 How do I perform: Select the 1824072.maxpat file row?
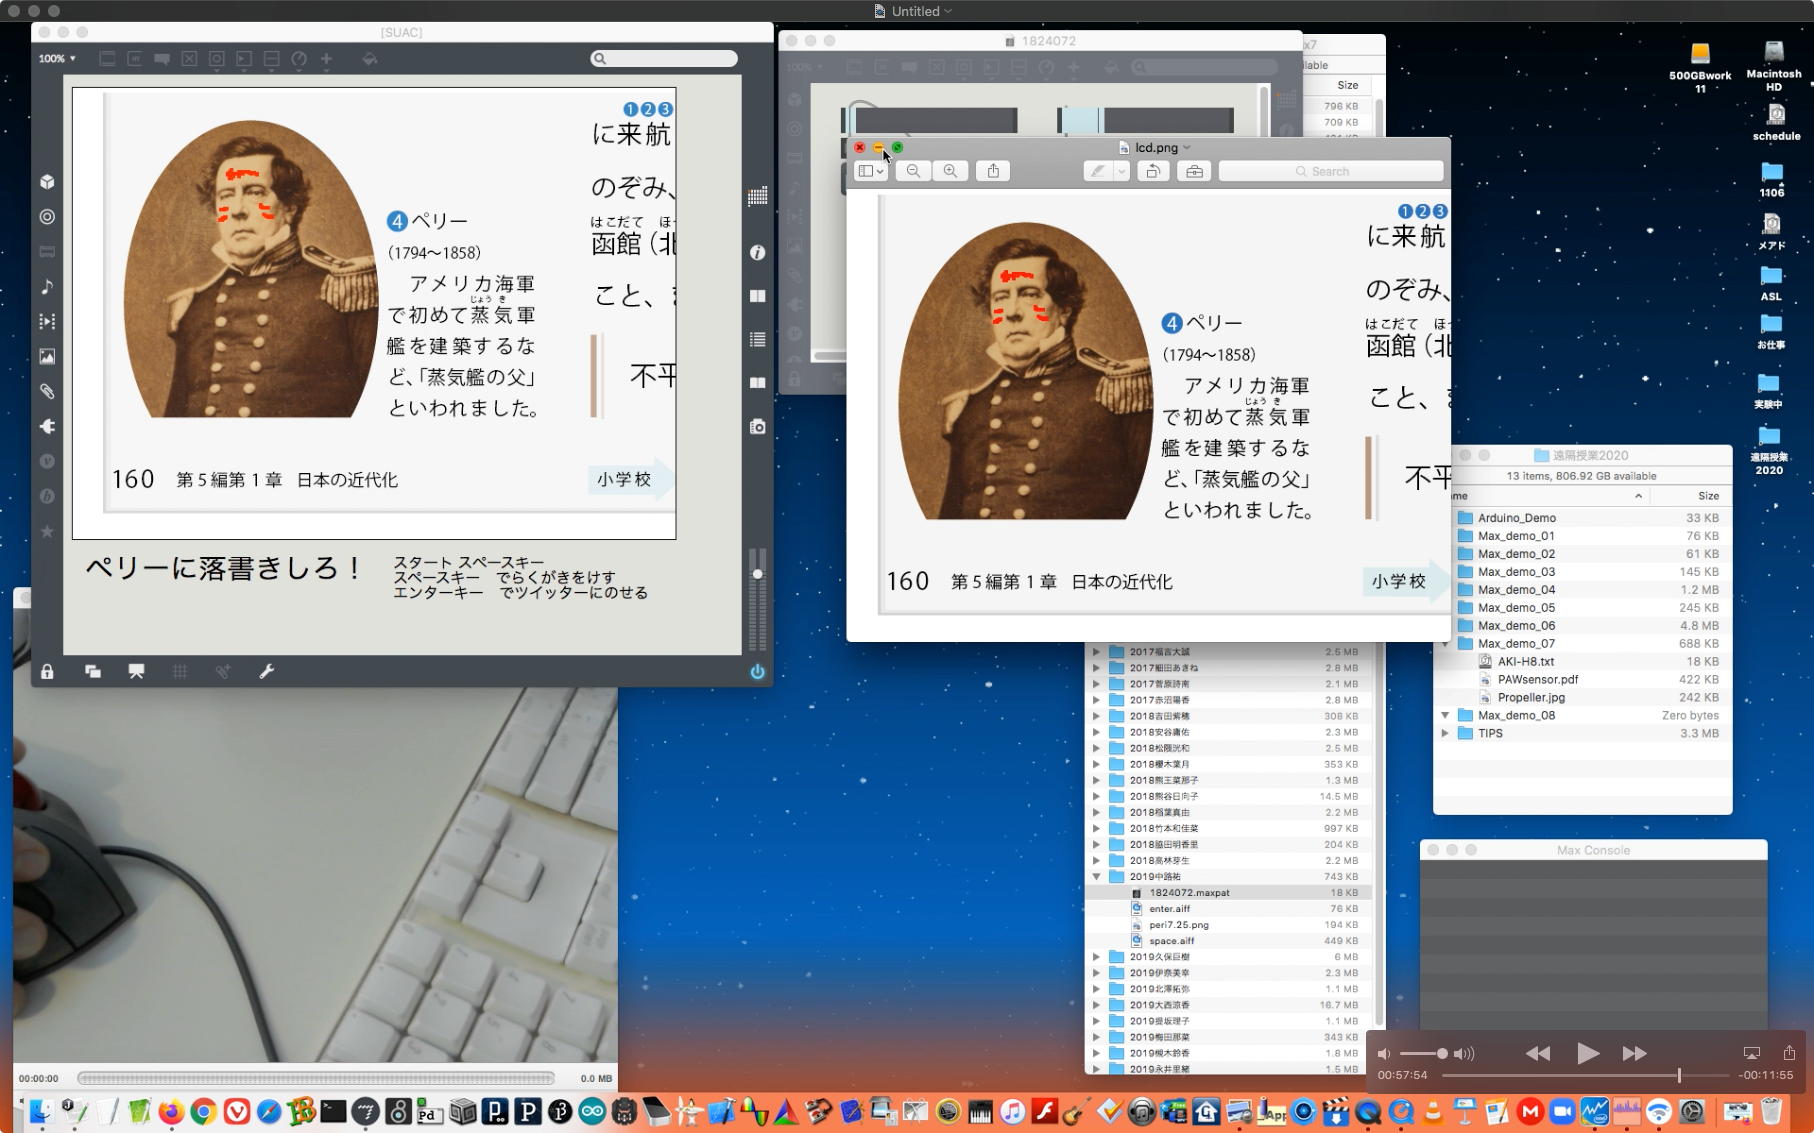[1229, 893]
